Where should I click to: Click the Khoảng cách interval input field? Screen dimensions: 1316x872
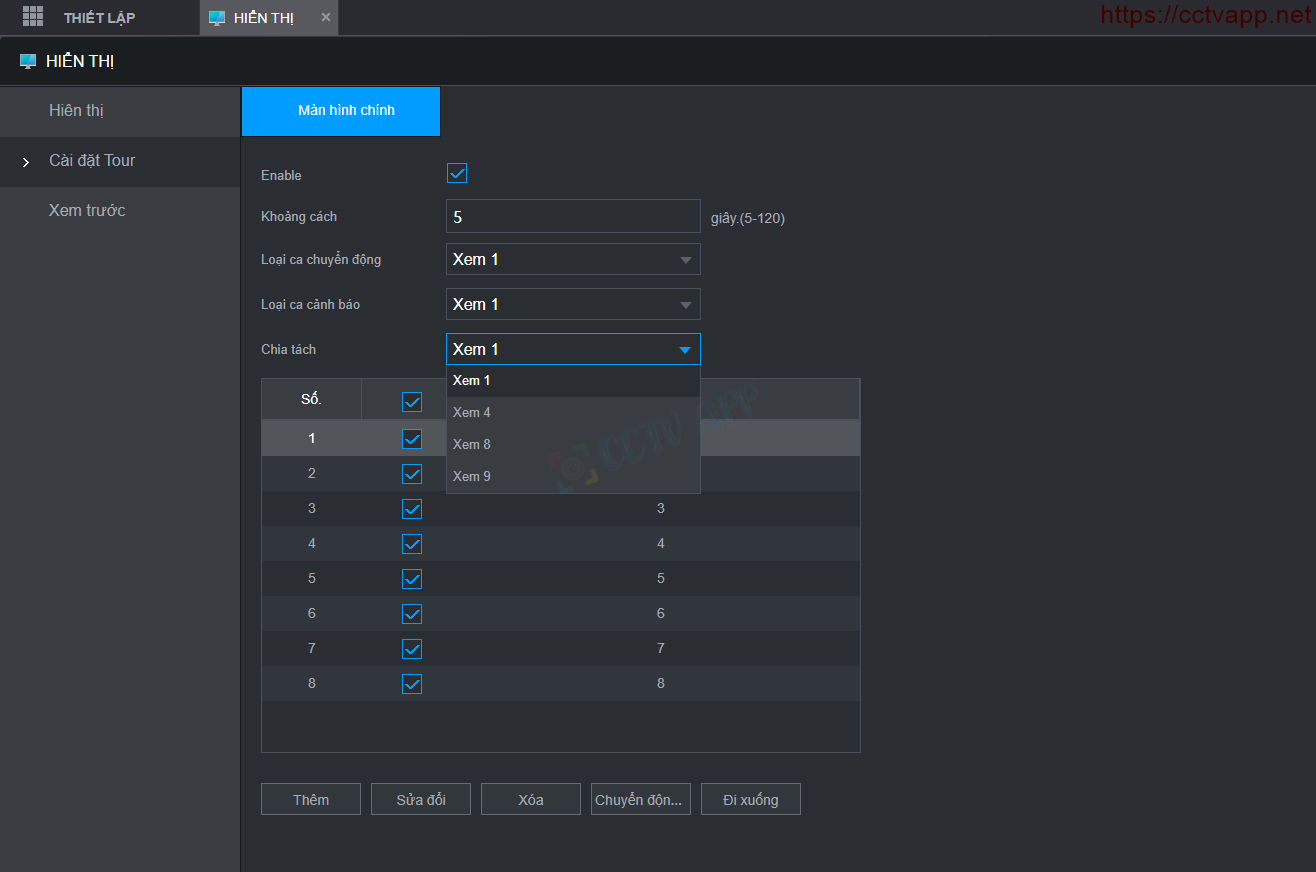click(x=572, y=216)
